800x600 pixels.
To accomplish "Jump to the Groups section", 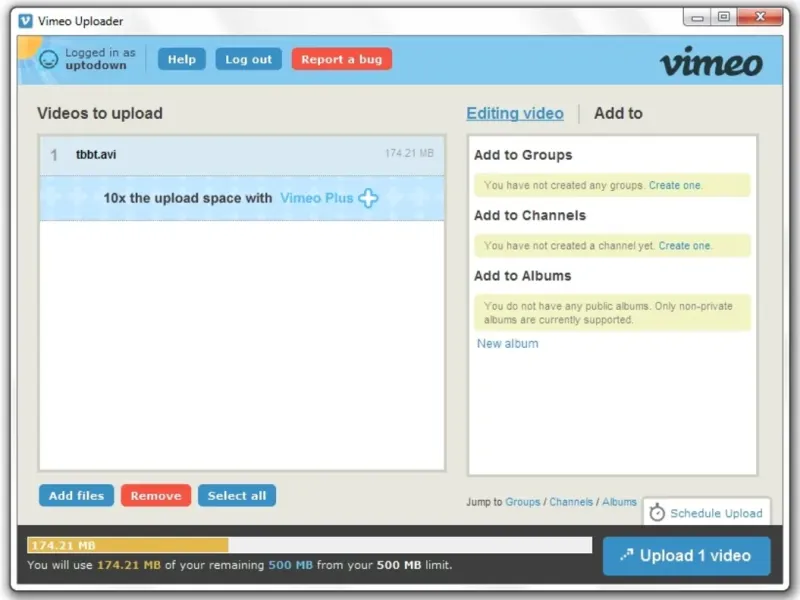I will (522, 502).
